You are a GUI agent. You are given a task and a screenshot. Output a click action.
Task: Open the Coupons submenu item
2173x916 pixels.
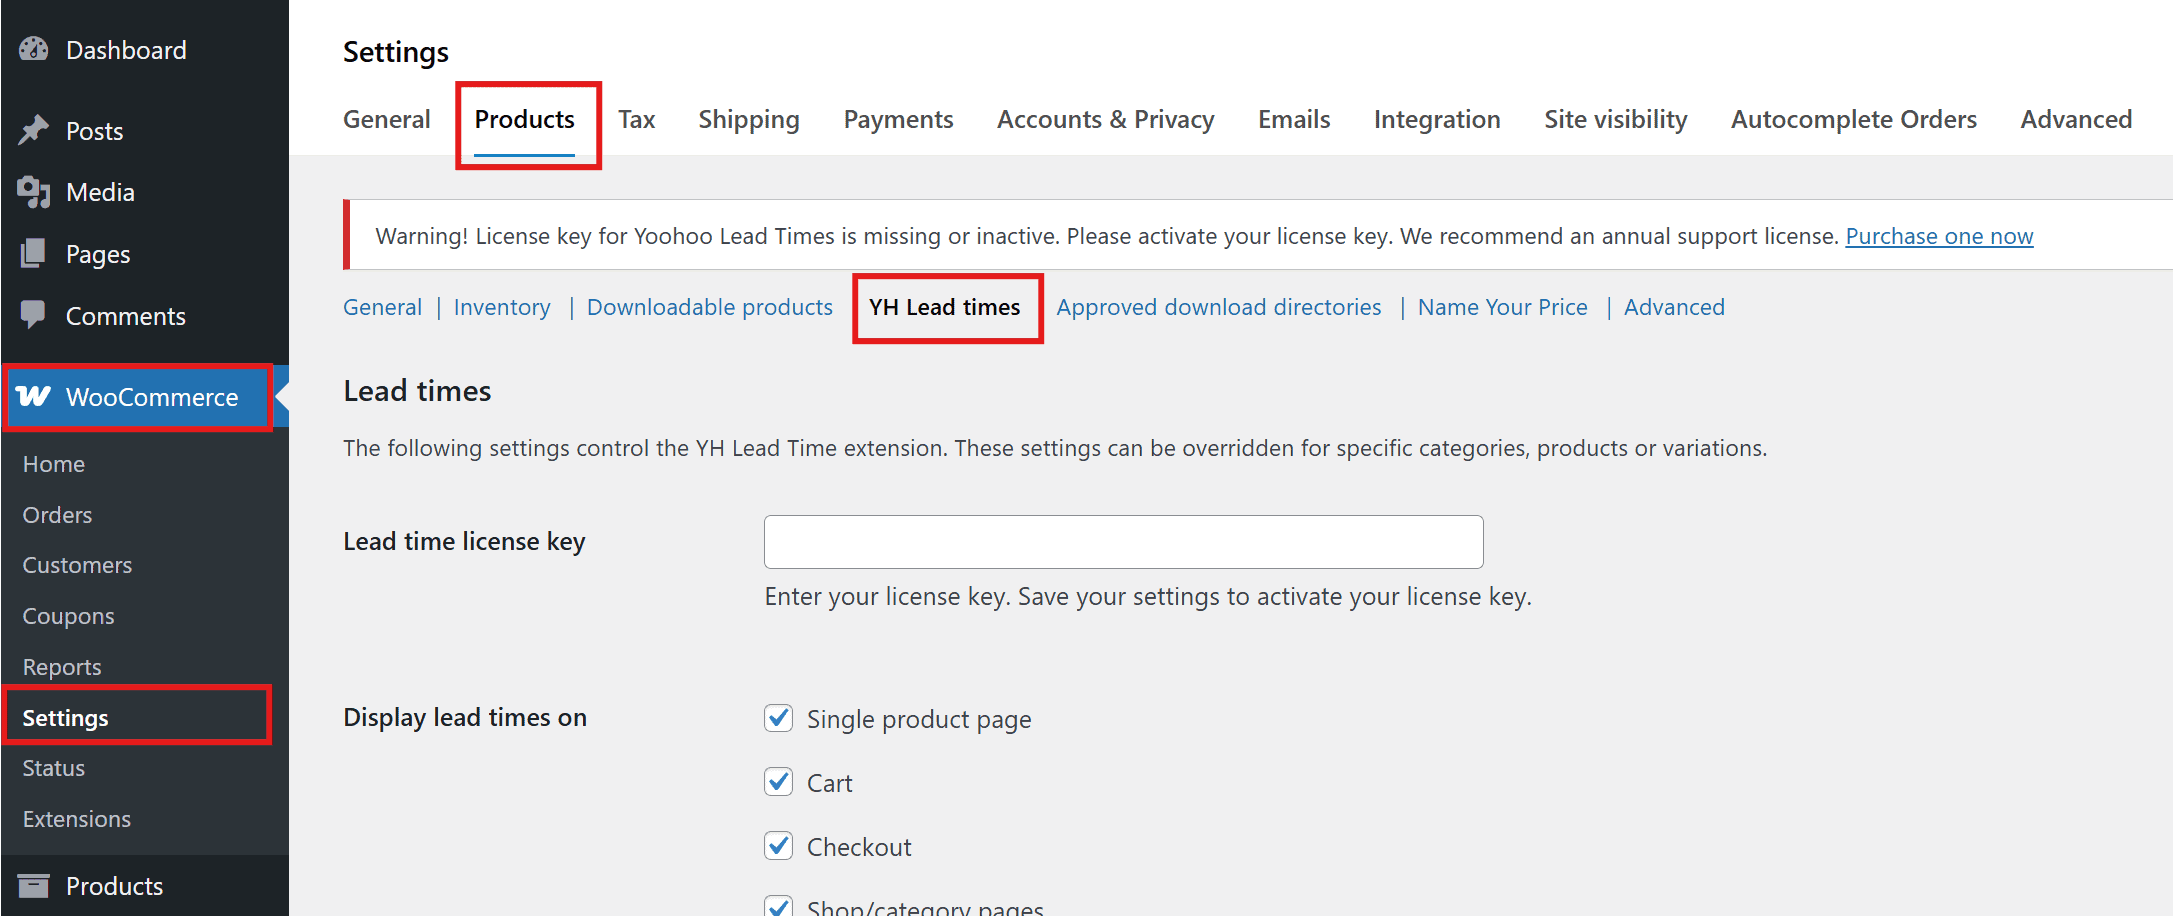tap(69, 616)
